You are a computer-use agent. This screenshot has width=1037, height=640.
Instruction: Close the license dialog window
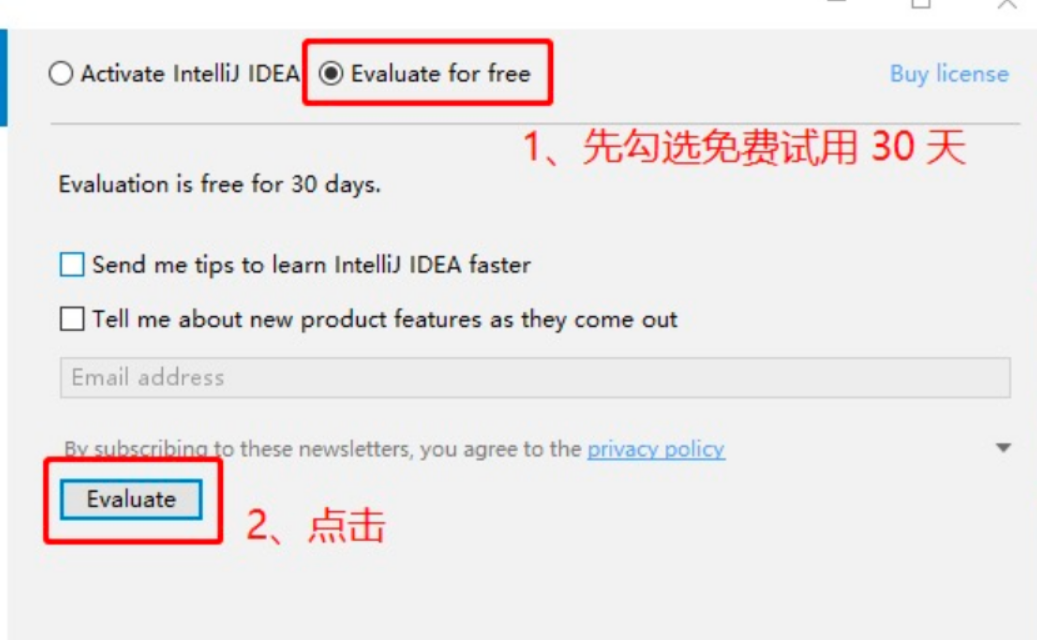pyautogui.click(x=1007, y=4)
